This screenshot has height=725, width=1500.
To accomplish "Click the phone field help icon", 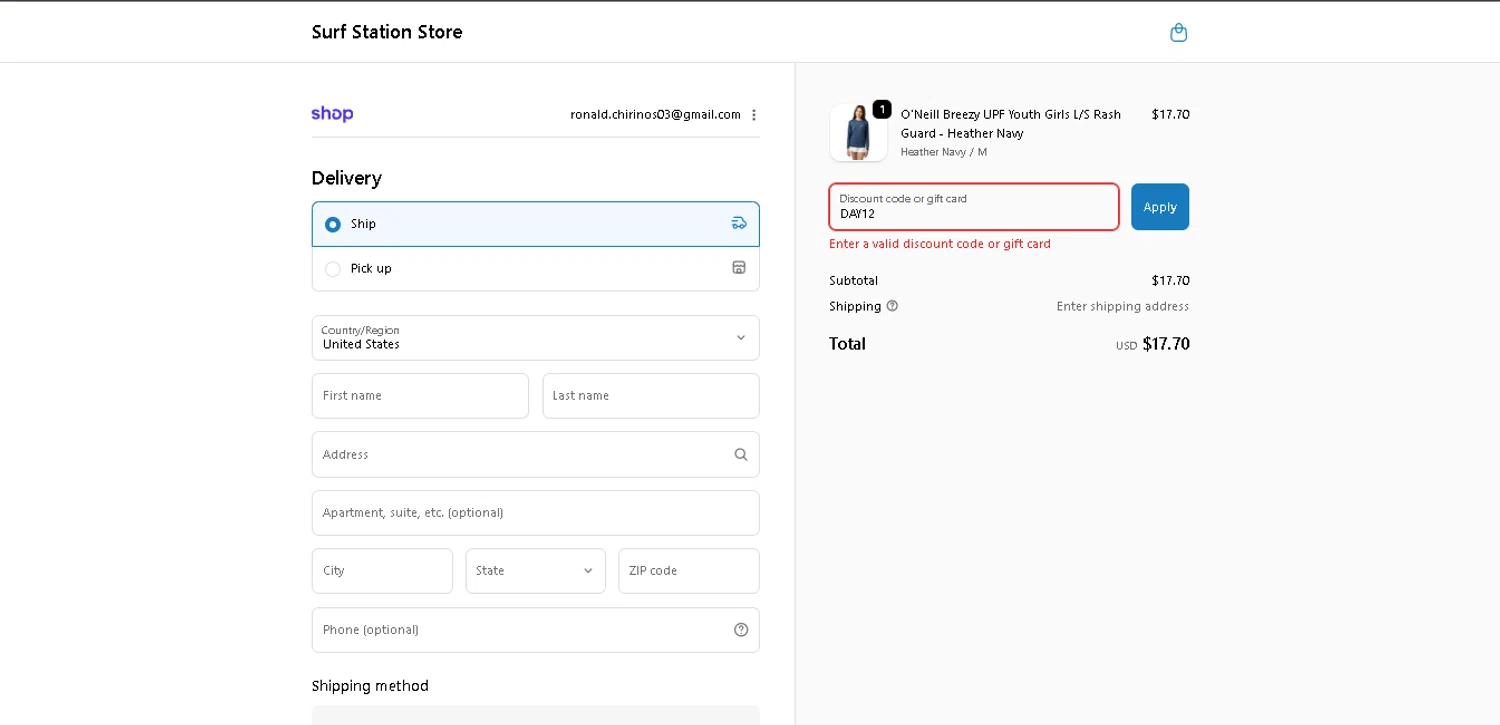I will click(740, 630).
